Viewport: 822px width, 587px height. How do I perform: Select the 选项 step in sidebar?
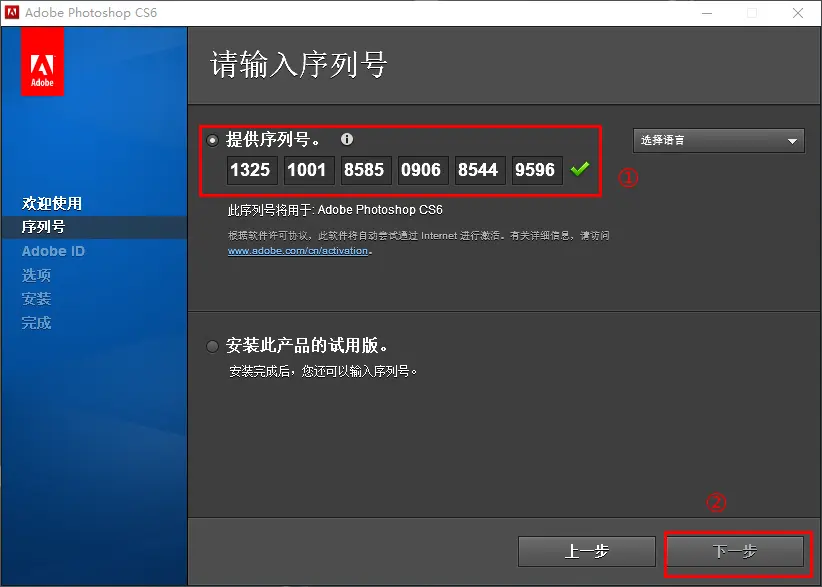pos(36,275)
